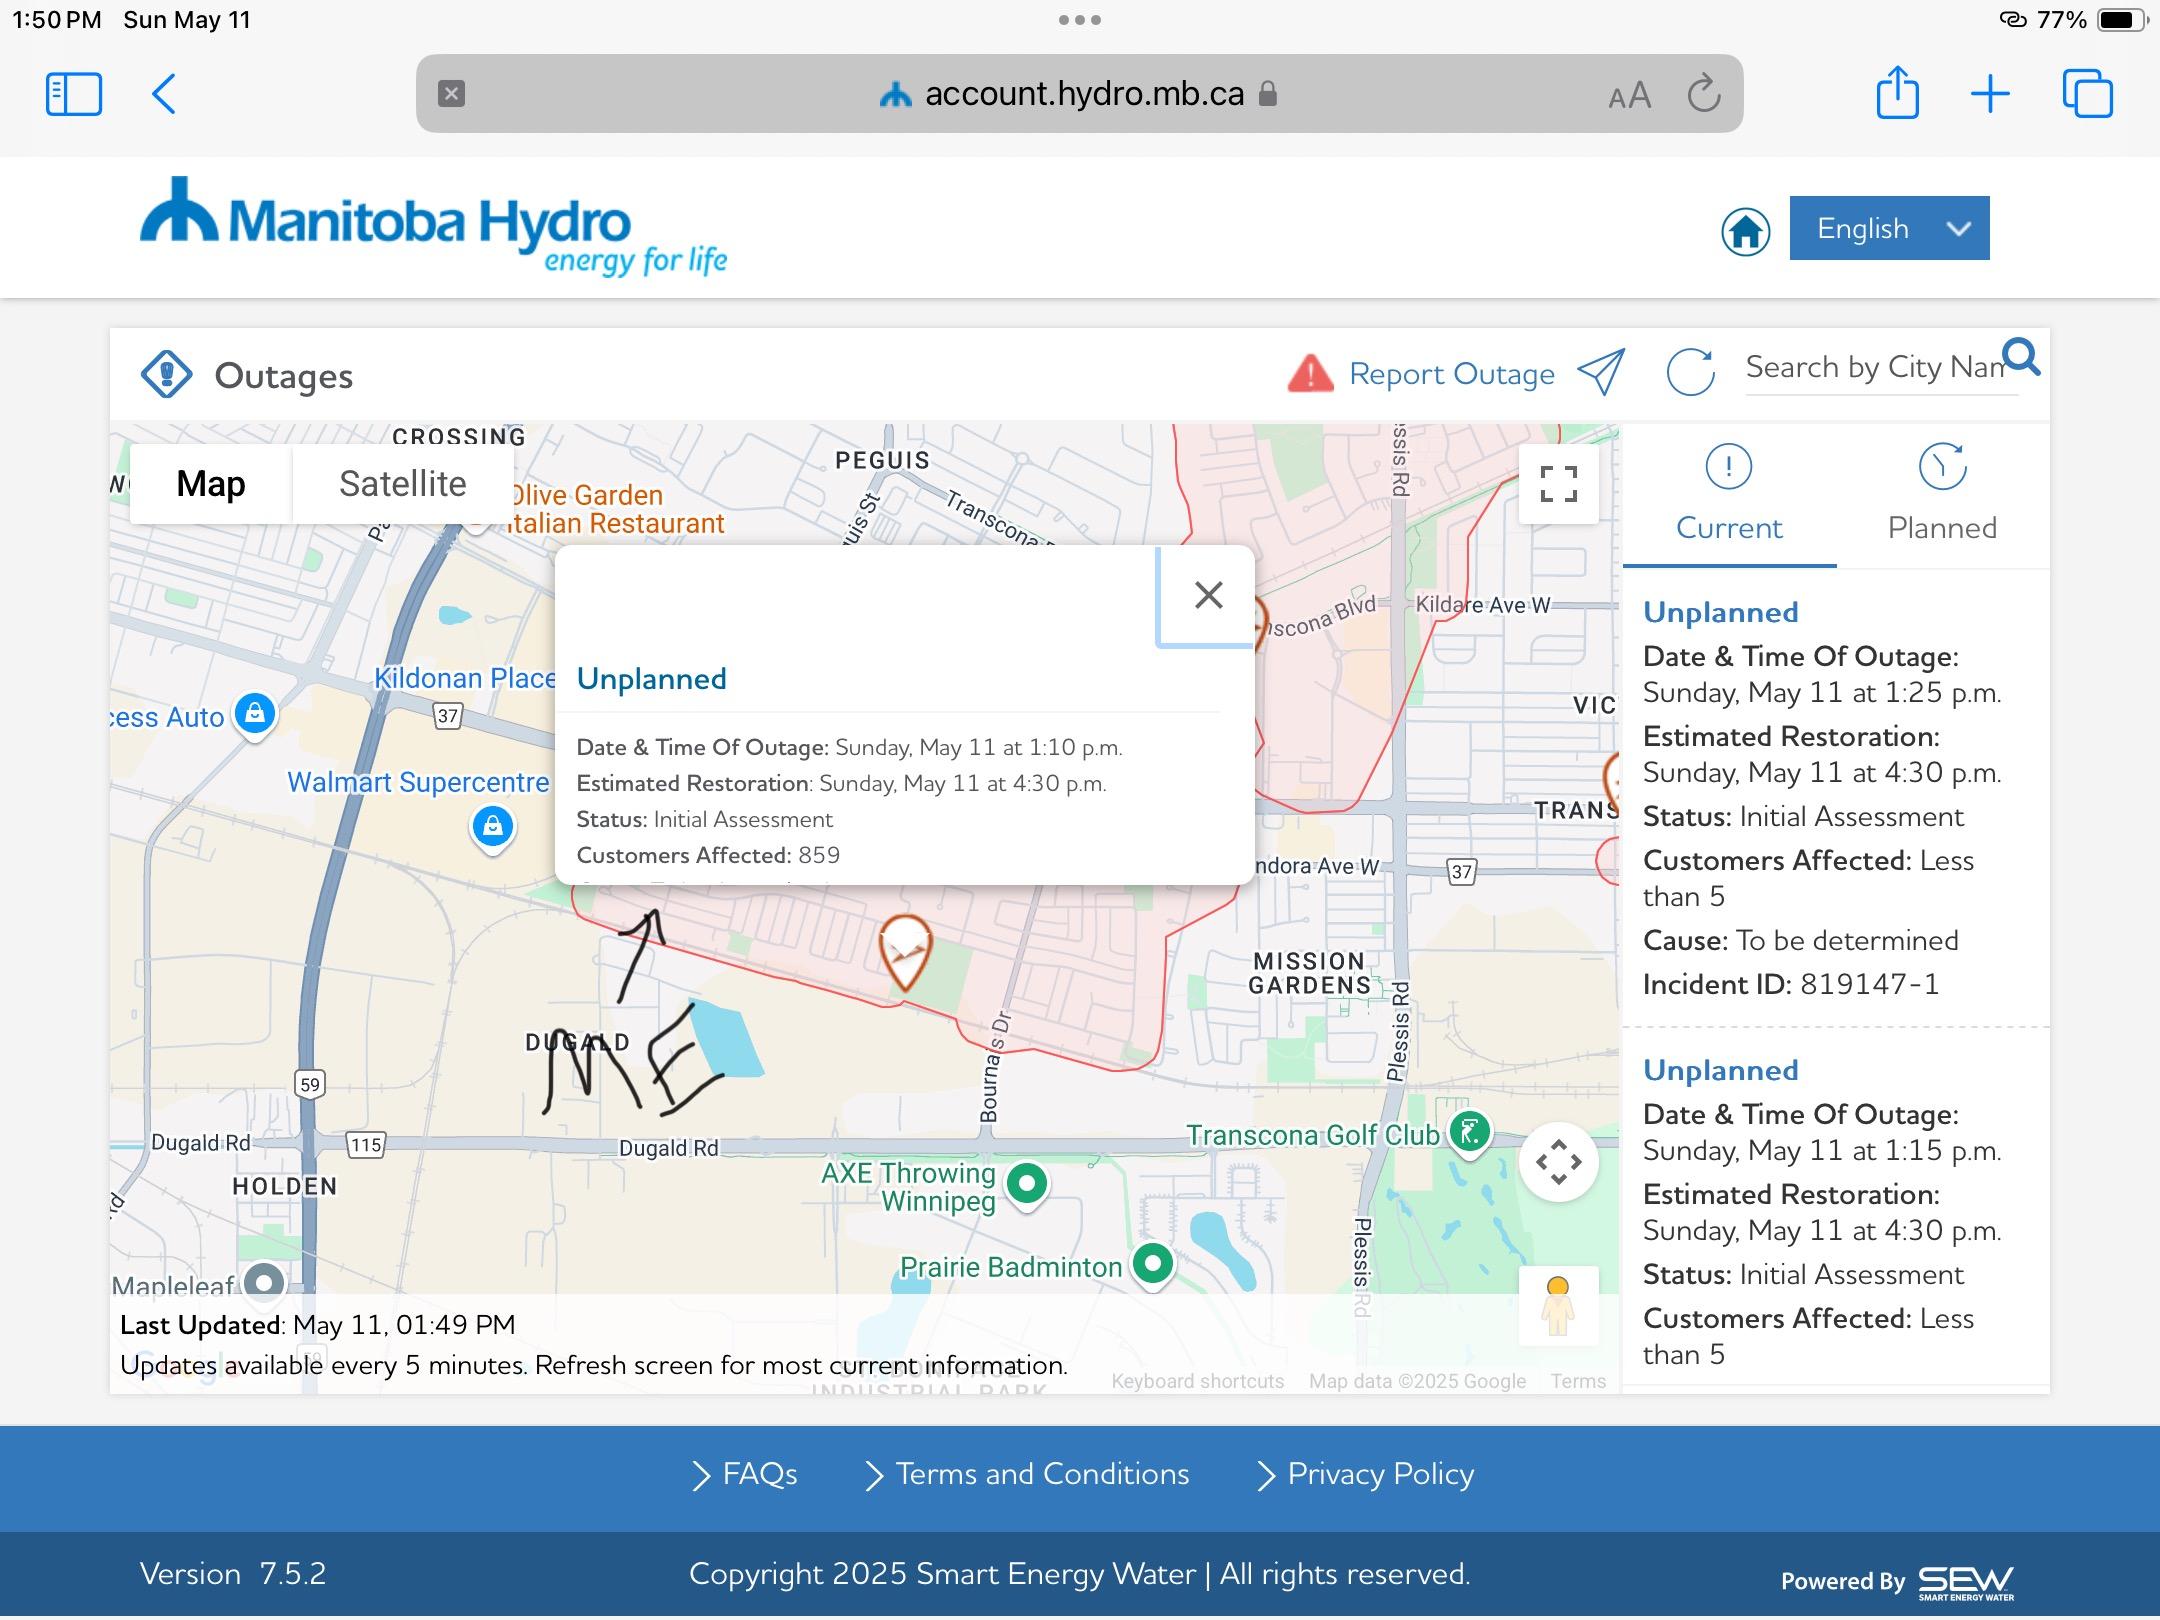This screenshot has height=1620, width=2160.
Task: Click the search magnifier icon
Action: click(x=2021, y=357)
